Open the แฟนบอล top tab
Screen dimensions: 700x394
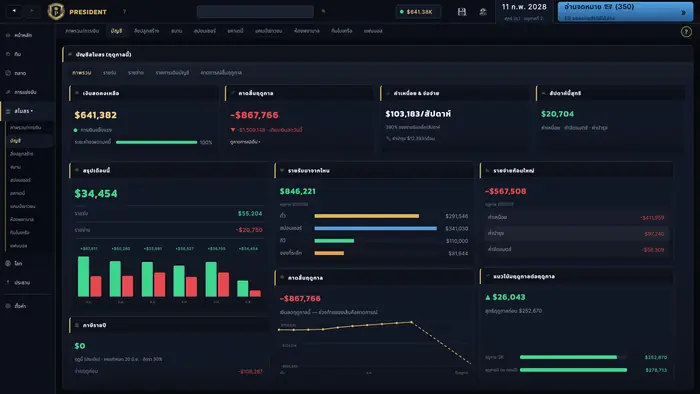click(x=373, y=31)
